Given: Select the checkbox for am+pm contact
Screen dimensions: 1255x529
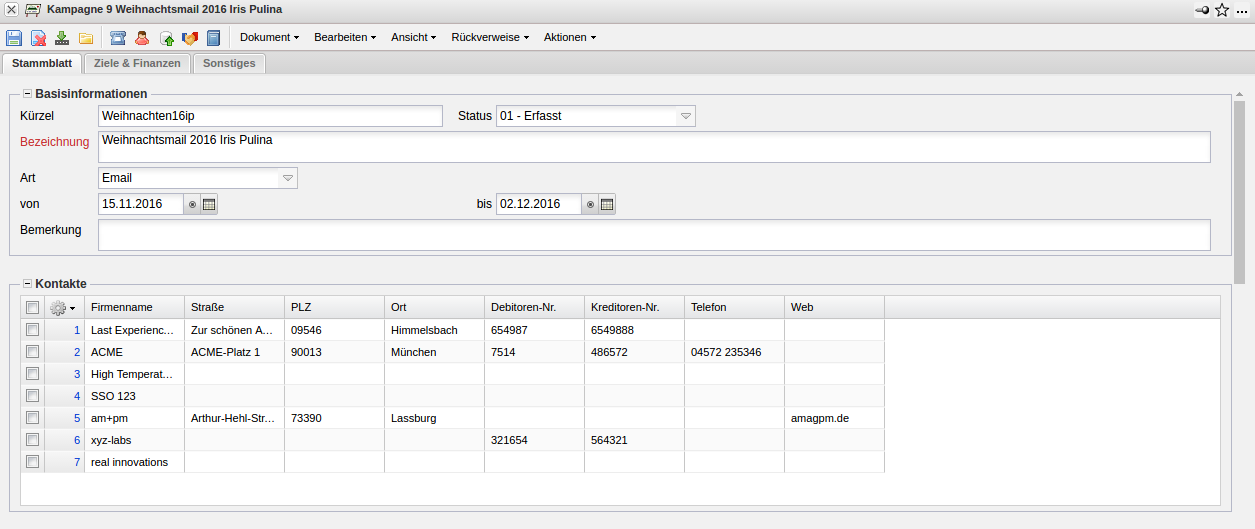Looking at the screenshot, I should [32, 417].
